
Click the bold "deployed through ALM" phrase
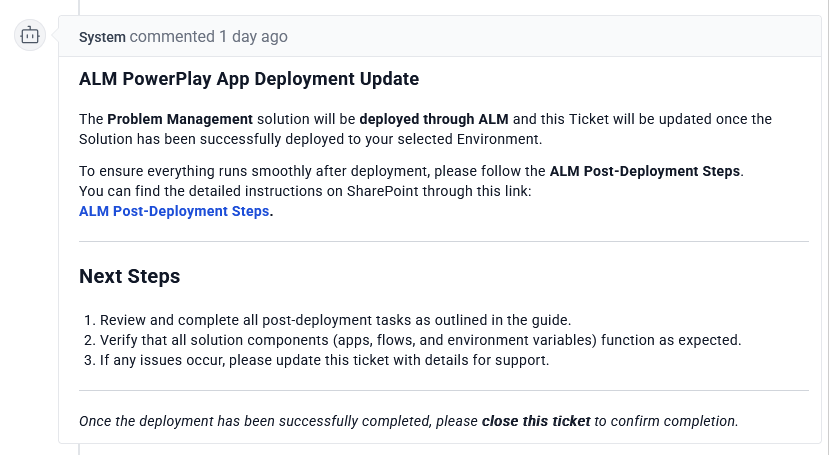point(434,119)
